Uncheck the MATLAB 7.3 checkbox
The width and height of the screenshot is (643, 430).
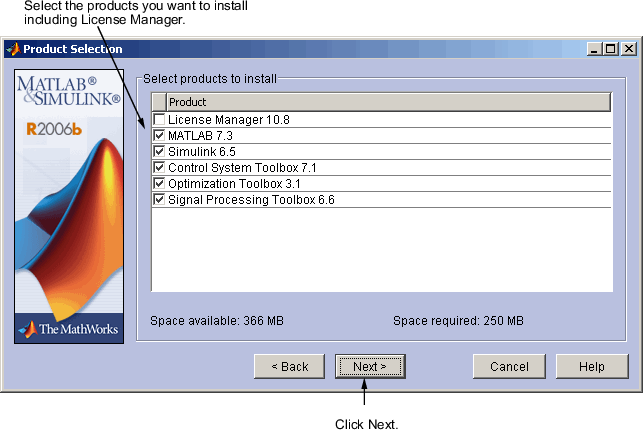click(159, 135)
